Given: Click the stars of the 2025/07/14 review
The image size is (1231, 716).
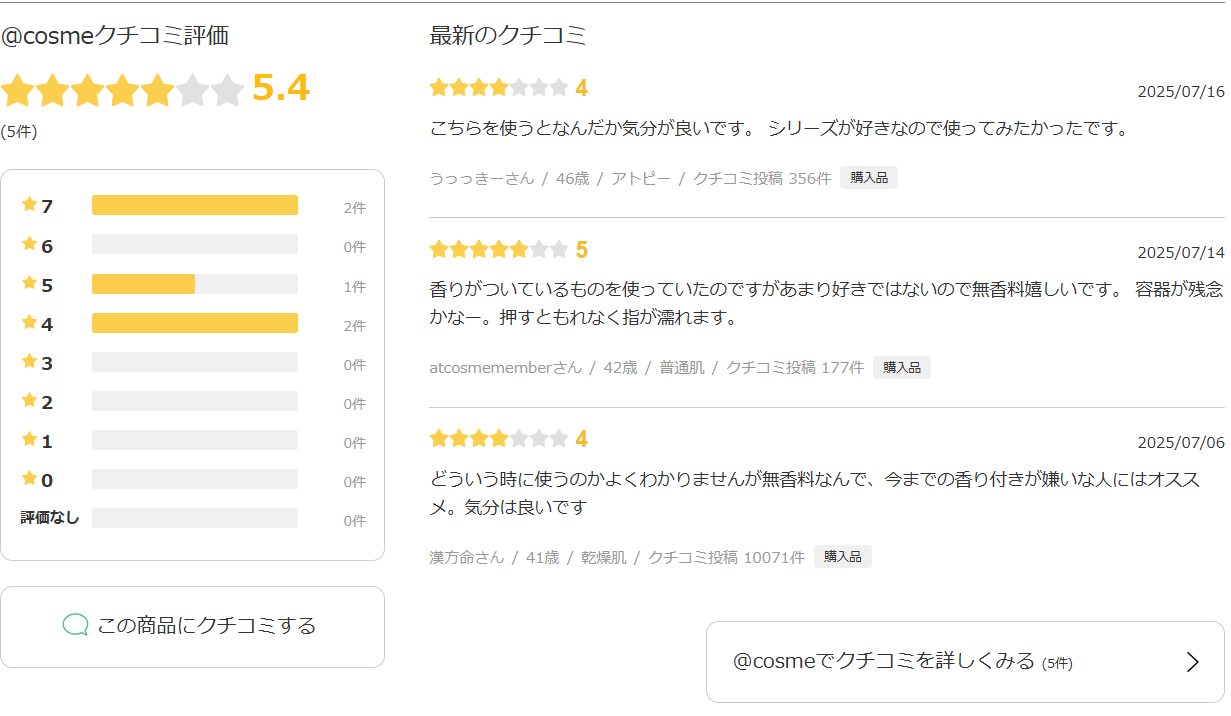Looking at the screenshot, I should click(498, 250).
